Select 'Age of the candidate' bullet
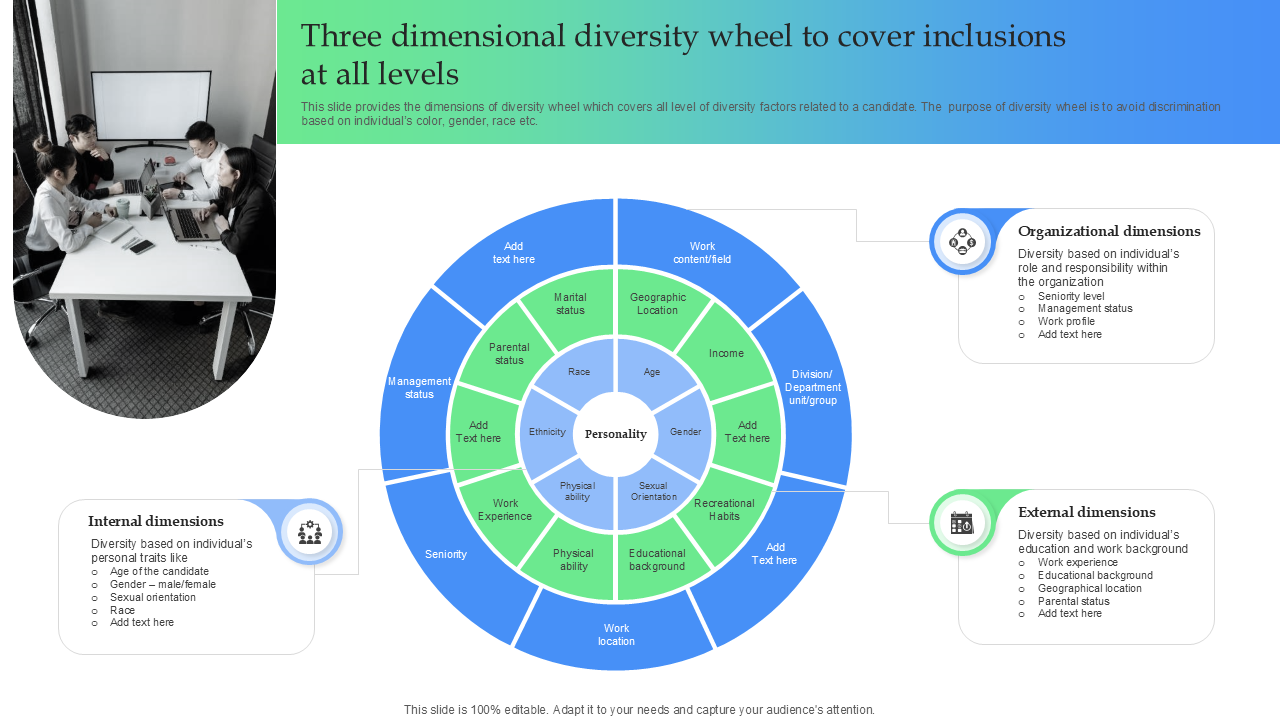The image size is (1280, 720). 159,572
